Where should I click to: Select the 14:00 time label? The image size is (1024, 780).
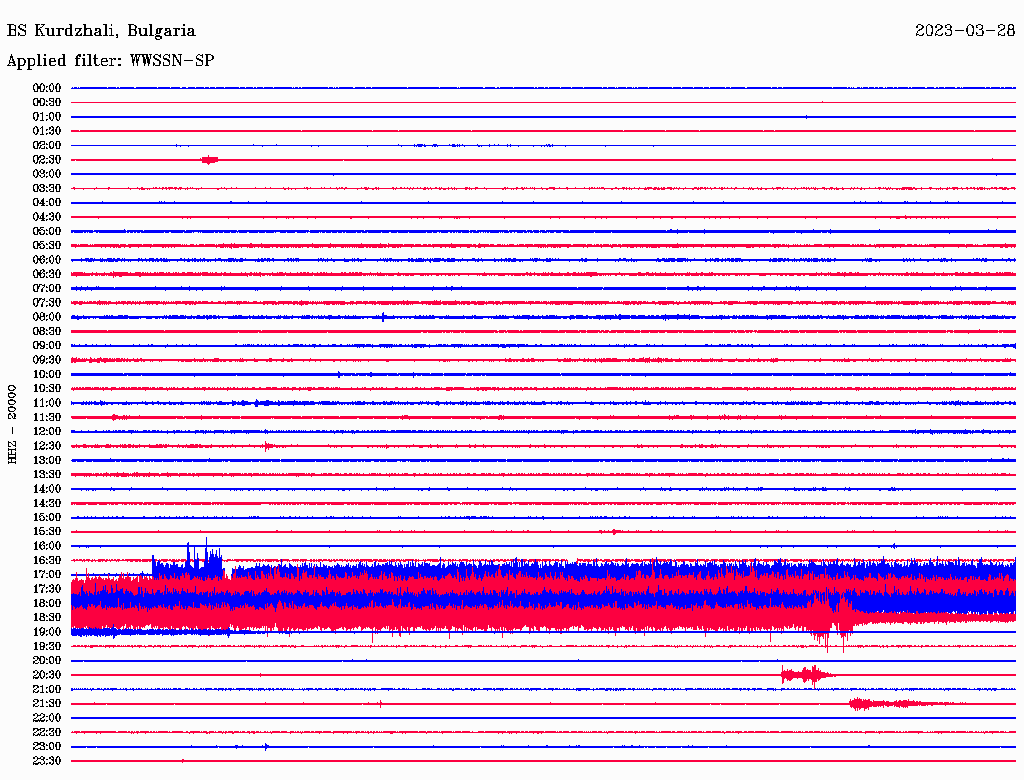coord(47,489)
